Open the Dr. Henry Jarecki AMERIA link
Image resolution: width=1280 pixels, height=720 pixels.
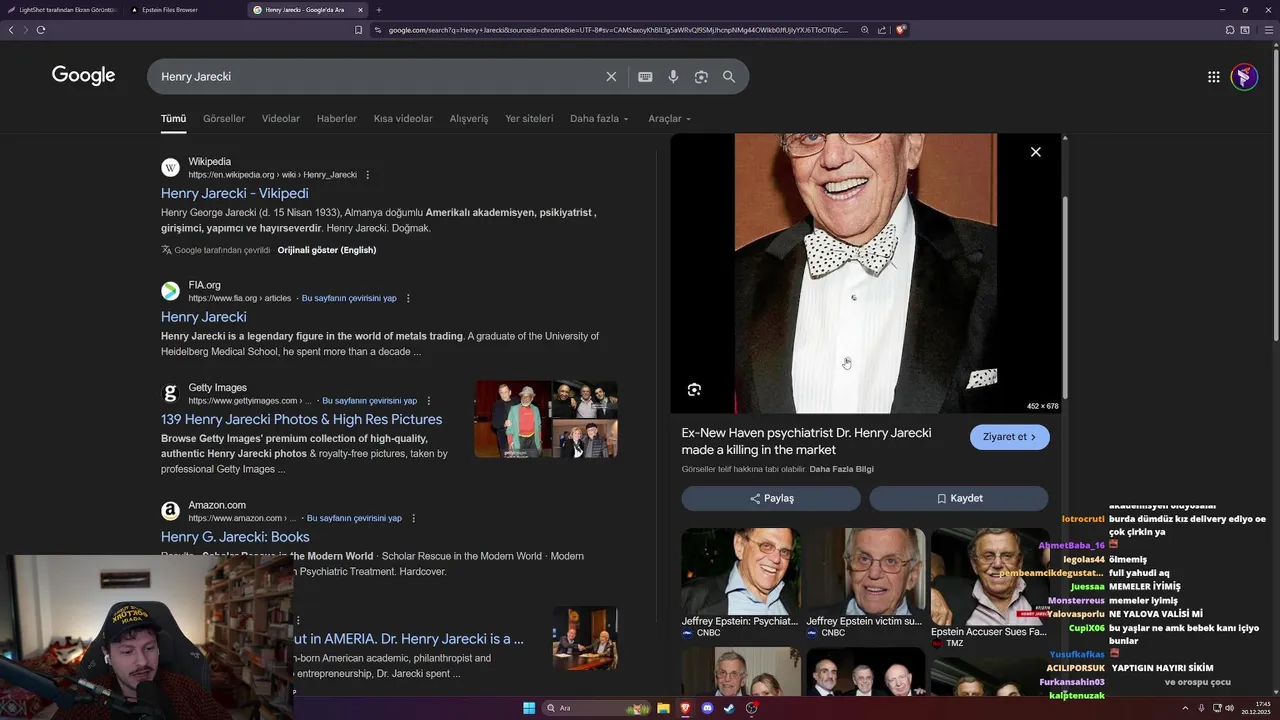tap(407, 639)
